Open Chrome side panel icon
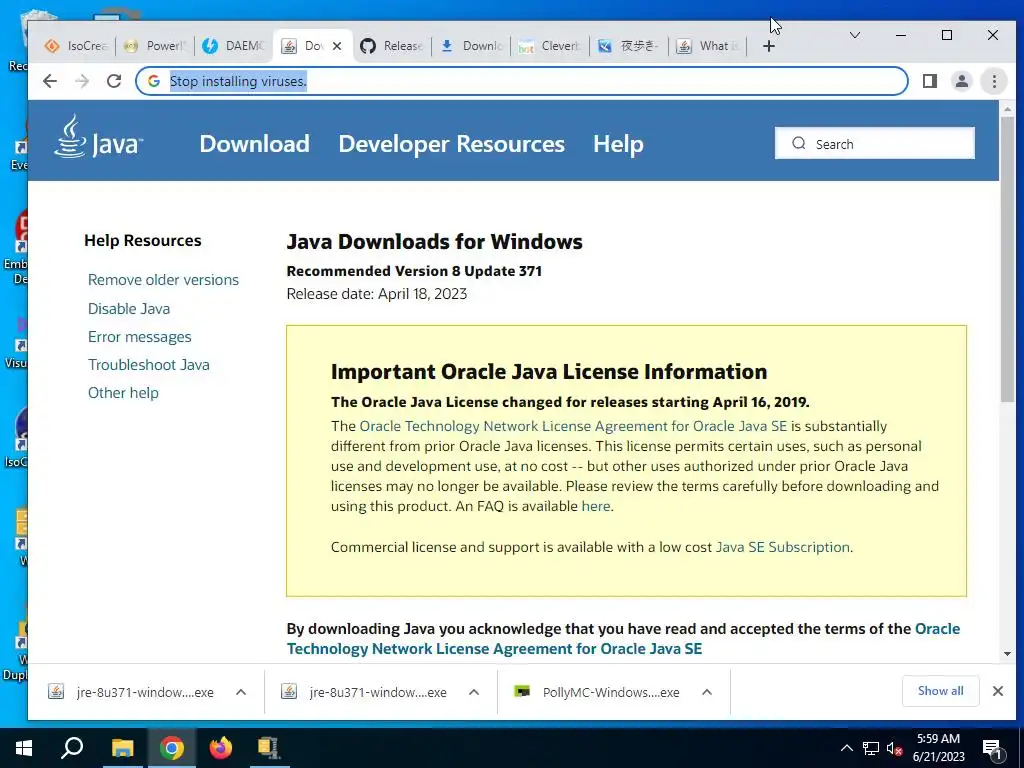 point(930,81)
